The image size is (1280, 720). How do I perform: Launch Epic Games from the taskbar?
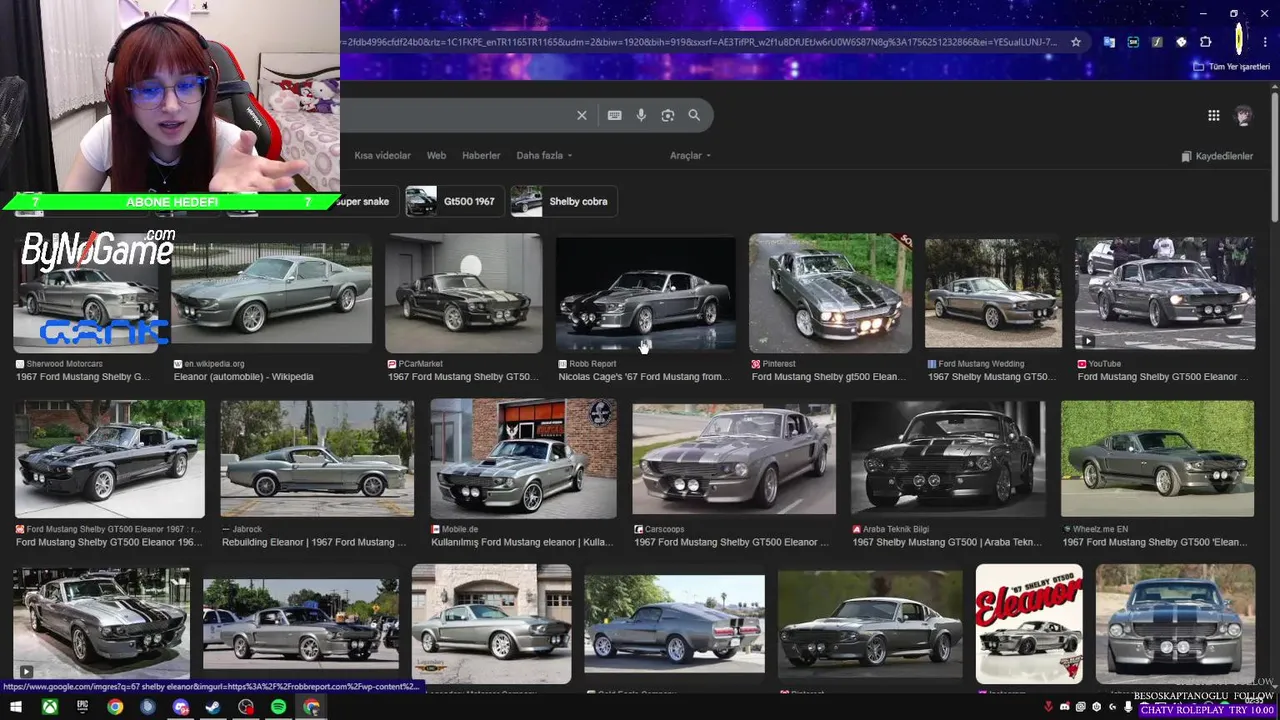point(82,707)
